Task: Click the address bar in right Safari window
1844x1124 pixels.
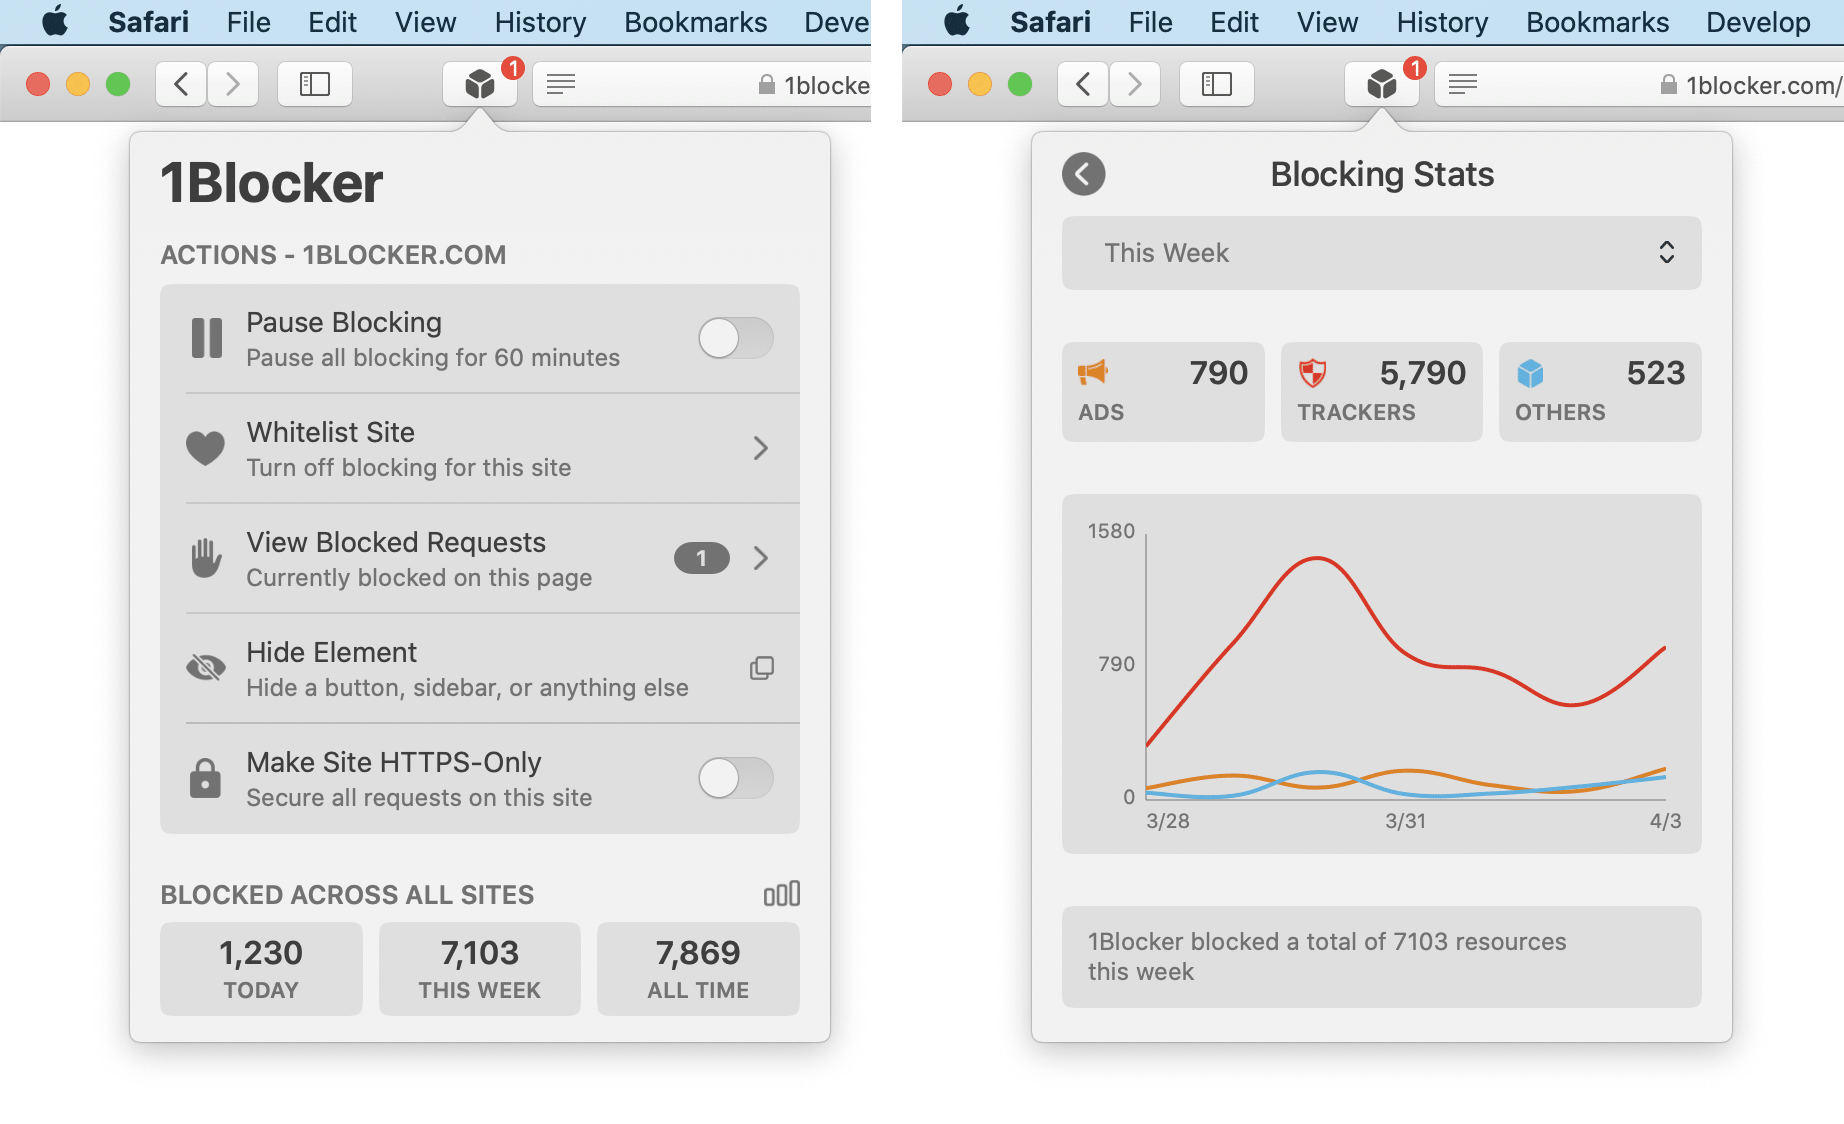Action: pos(1640,84)
